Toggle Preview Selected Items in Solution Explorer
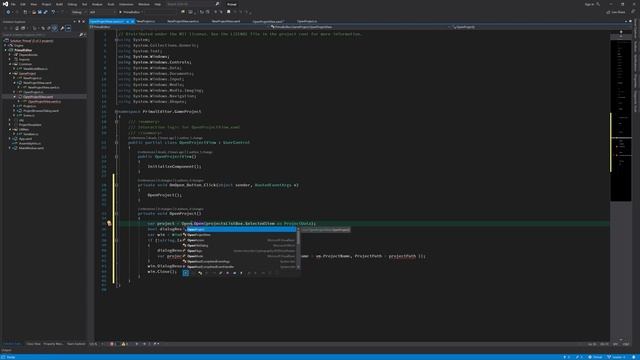Viewport: 640px width, 360px height. (68, 28)
